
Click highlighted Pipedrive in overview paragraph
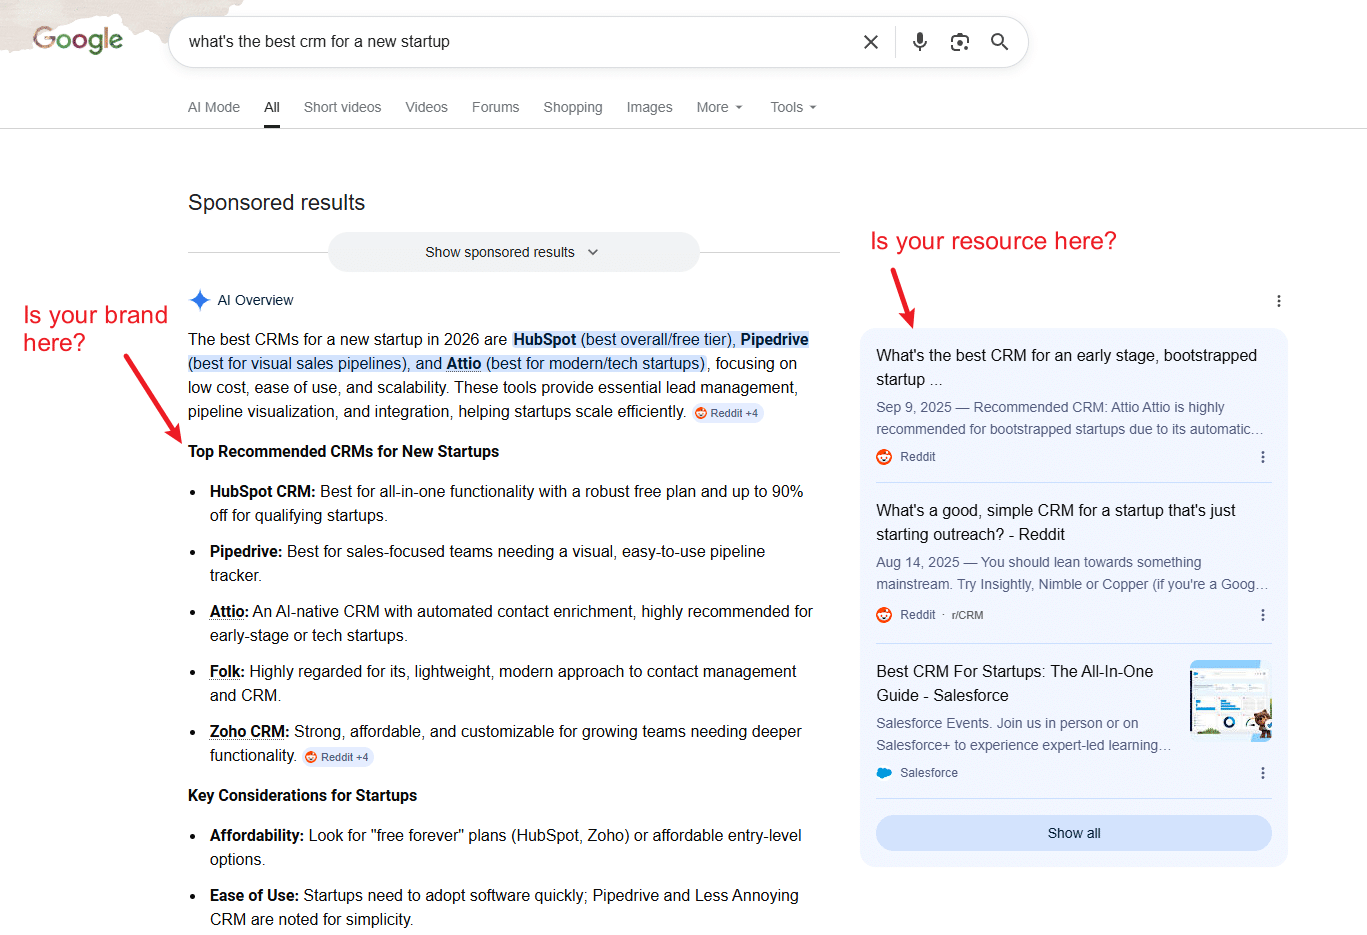tap(774, 339)
